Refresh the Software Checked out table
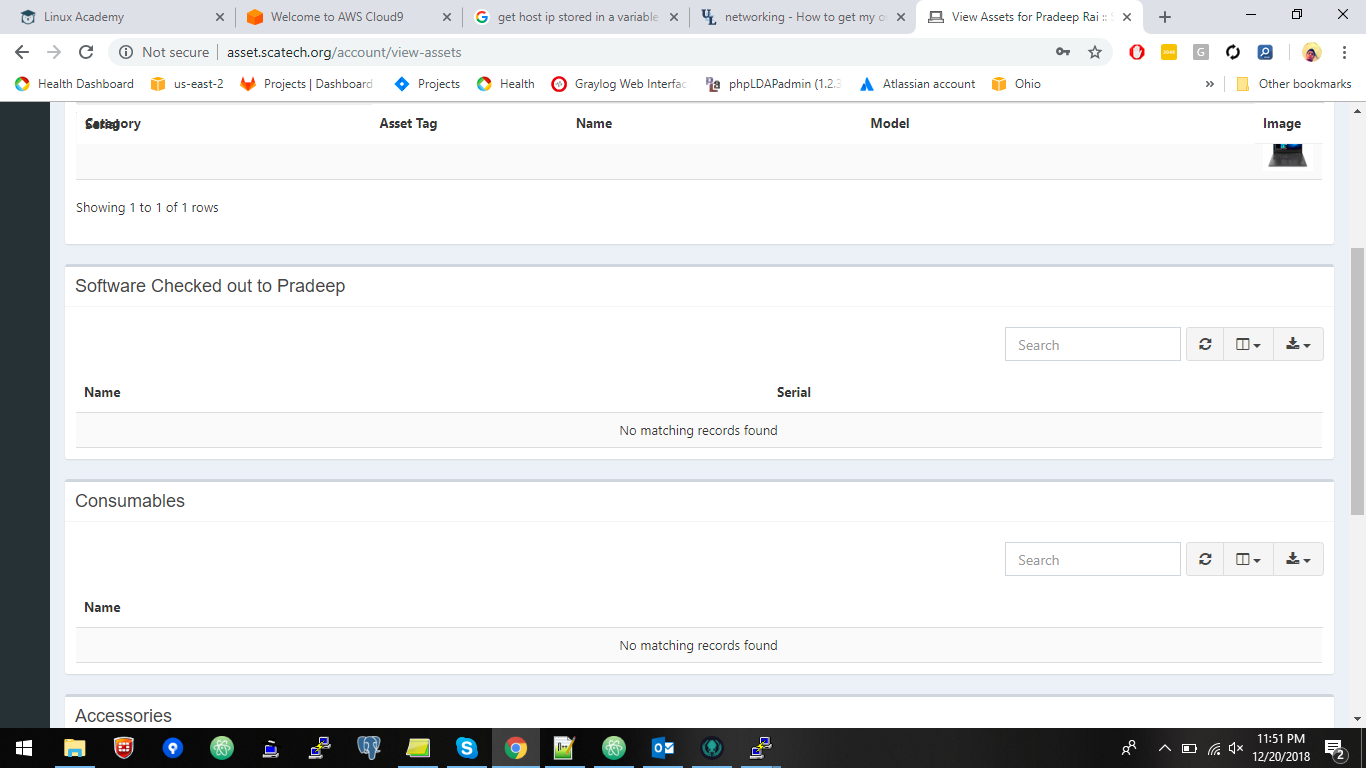 tap(1205, 344)
